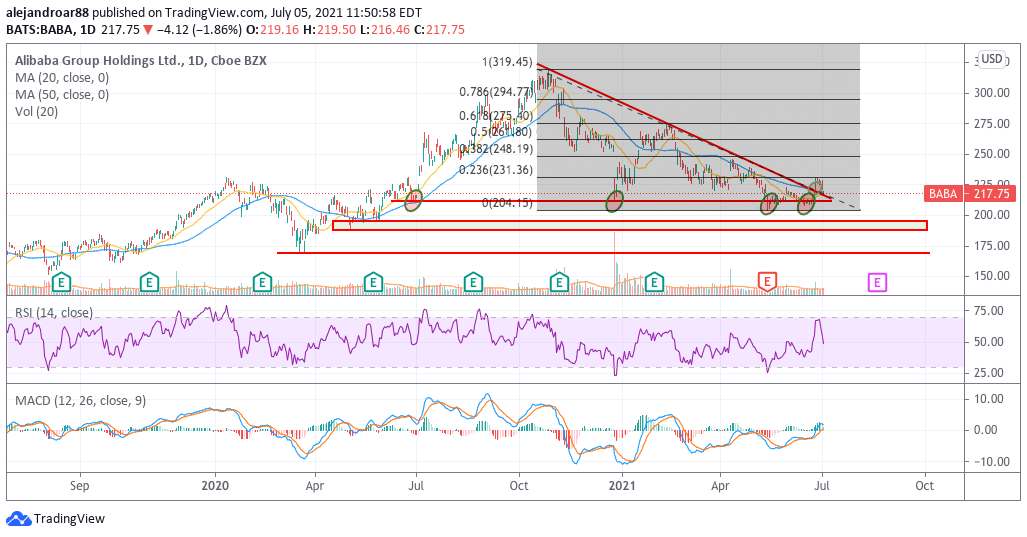
Task: Click the Fibonacci 0.382(248.19) level label
Action: pyautogui.click(x=496, y=149)
